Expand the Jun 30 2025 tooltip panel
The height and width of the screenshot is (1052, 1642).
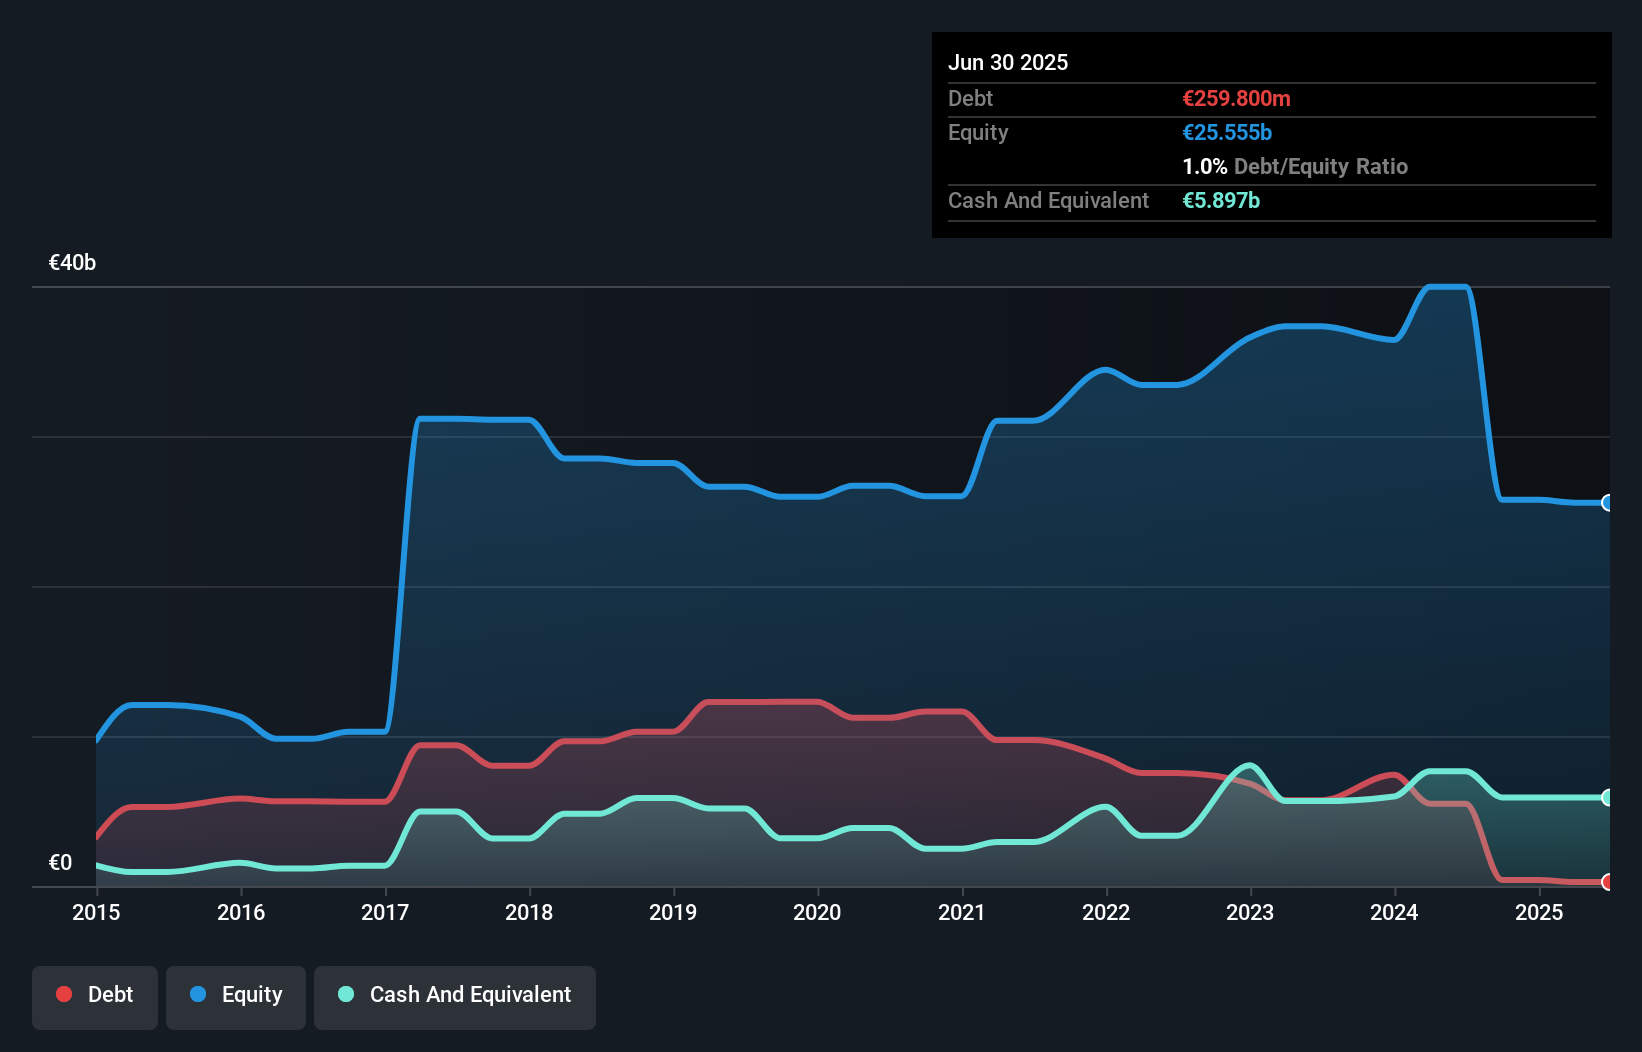pos(1008,62)
